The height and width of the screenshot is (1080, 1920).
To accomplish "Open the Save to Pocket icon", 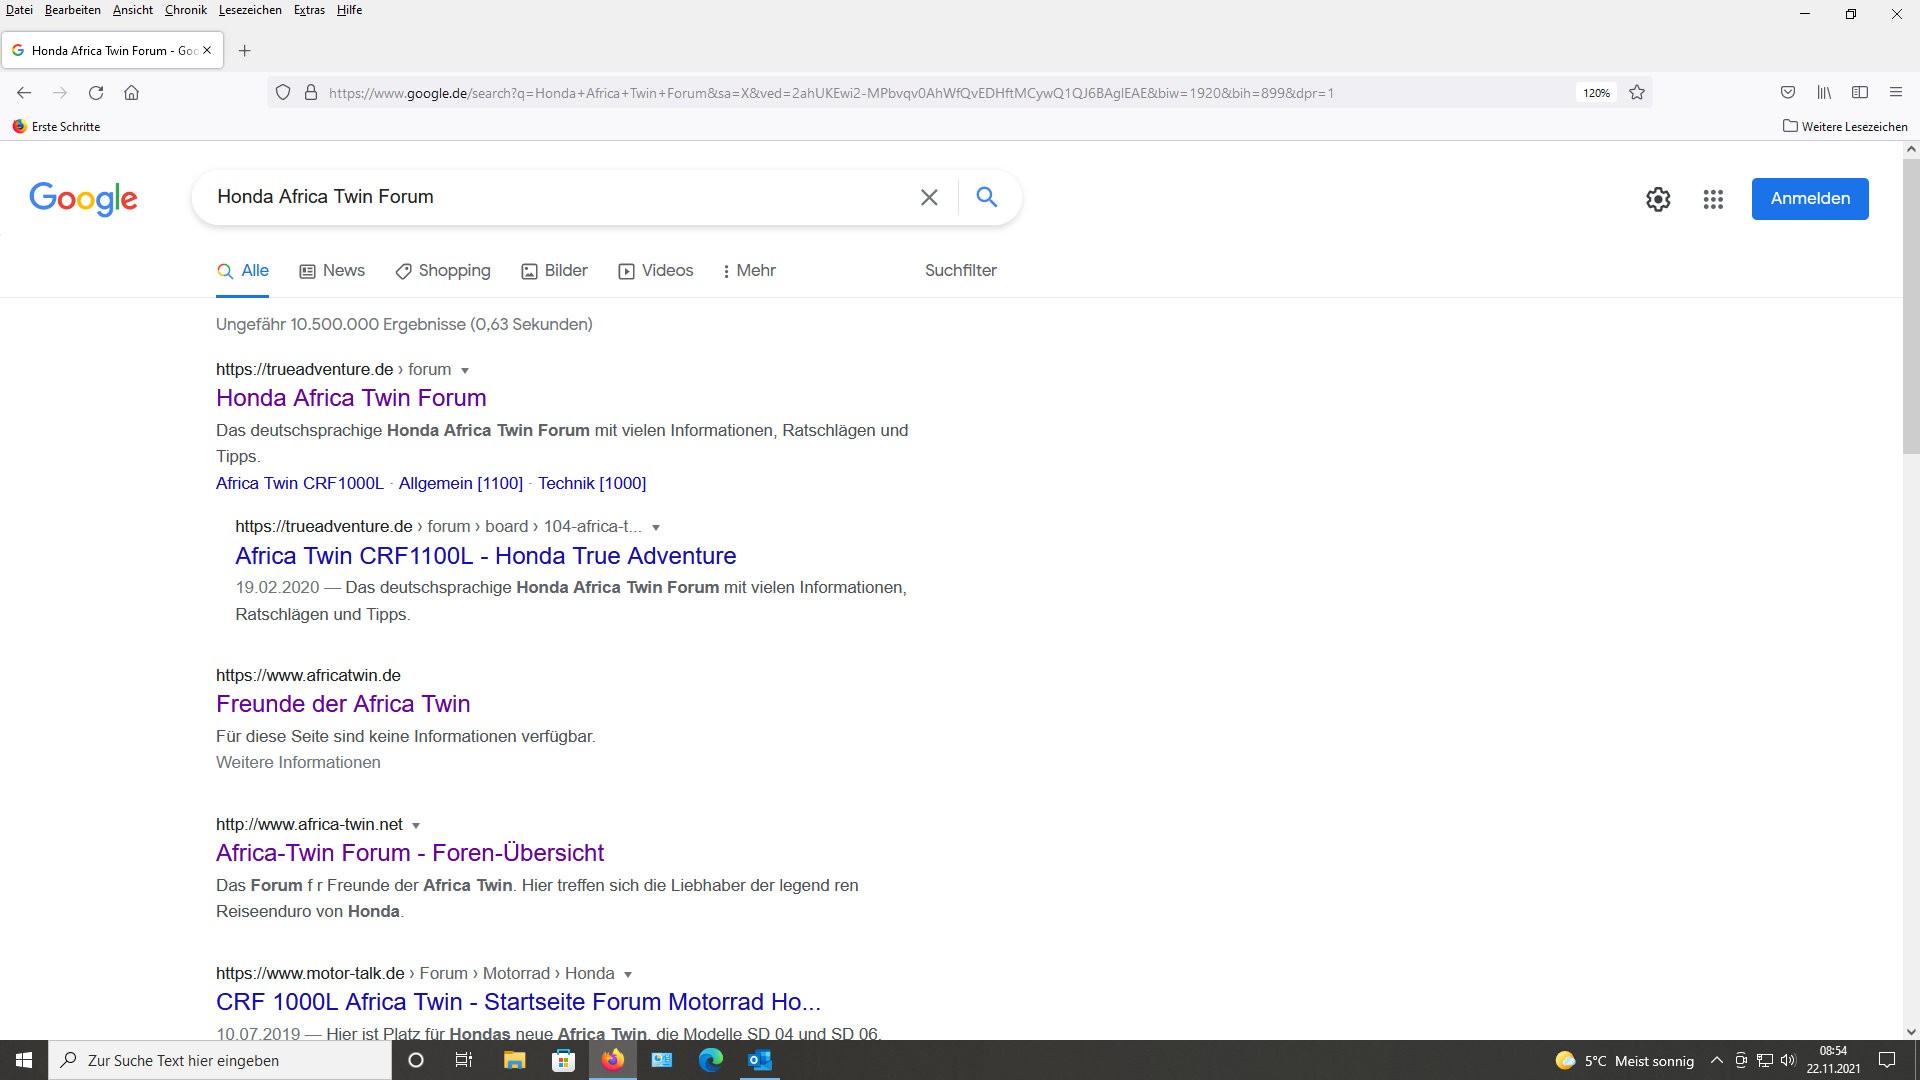I will click(x=1788, y=93).
